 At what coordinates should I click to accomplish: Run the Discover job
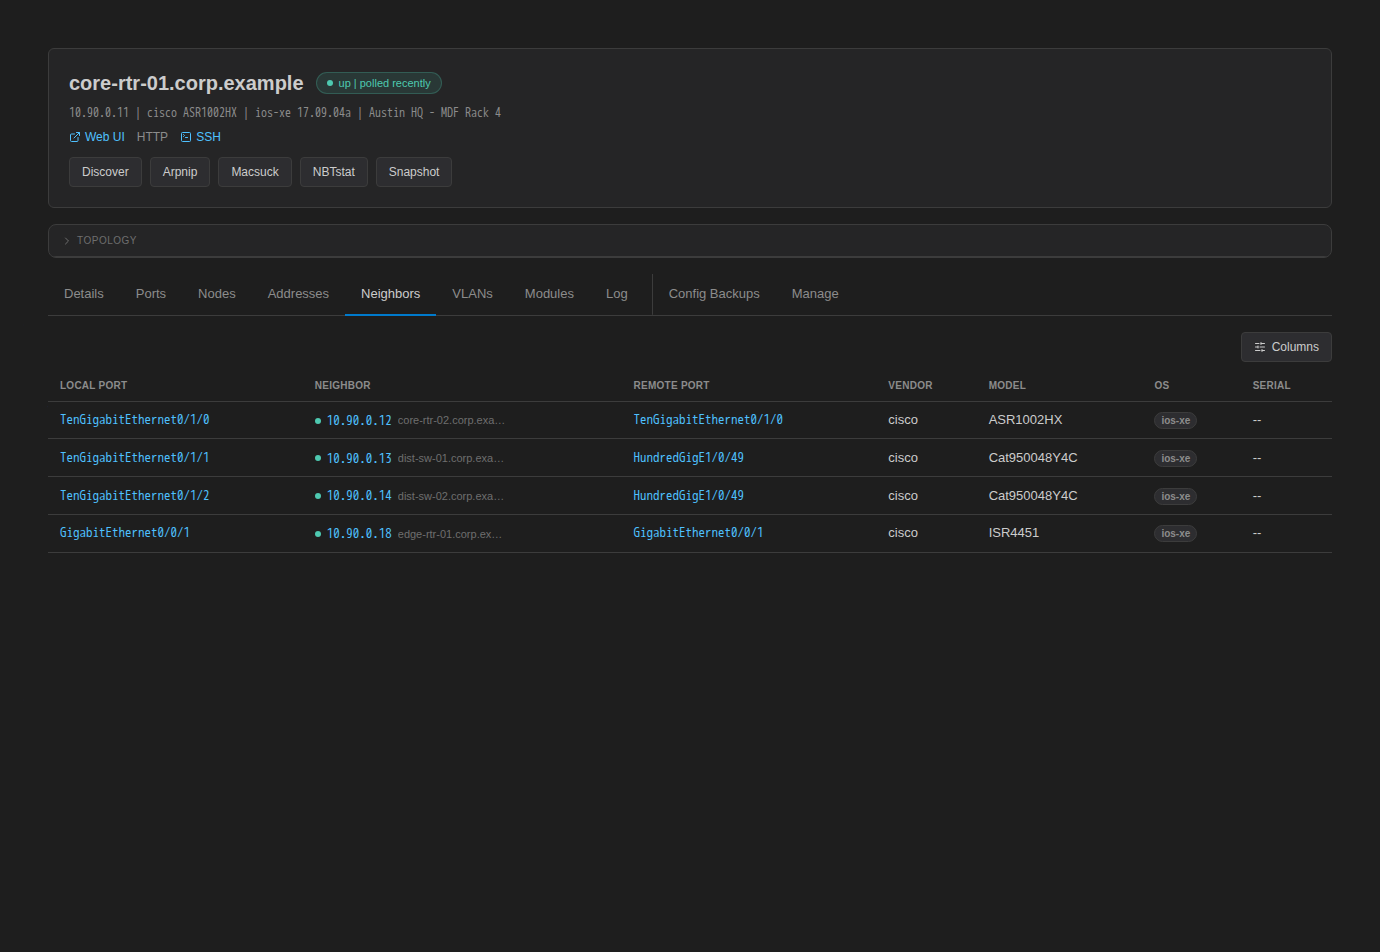pyautogui.click(x=105, y=172)
